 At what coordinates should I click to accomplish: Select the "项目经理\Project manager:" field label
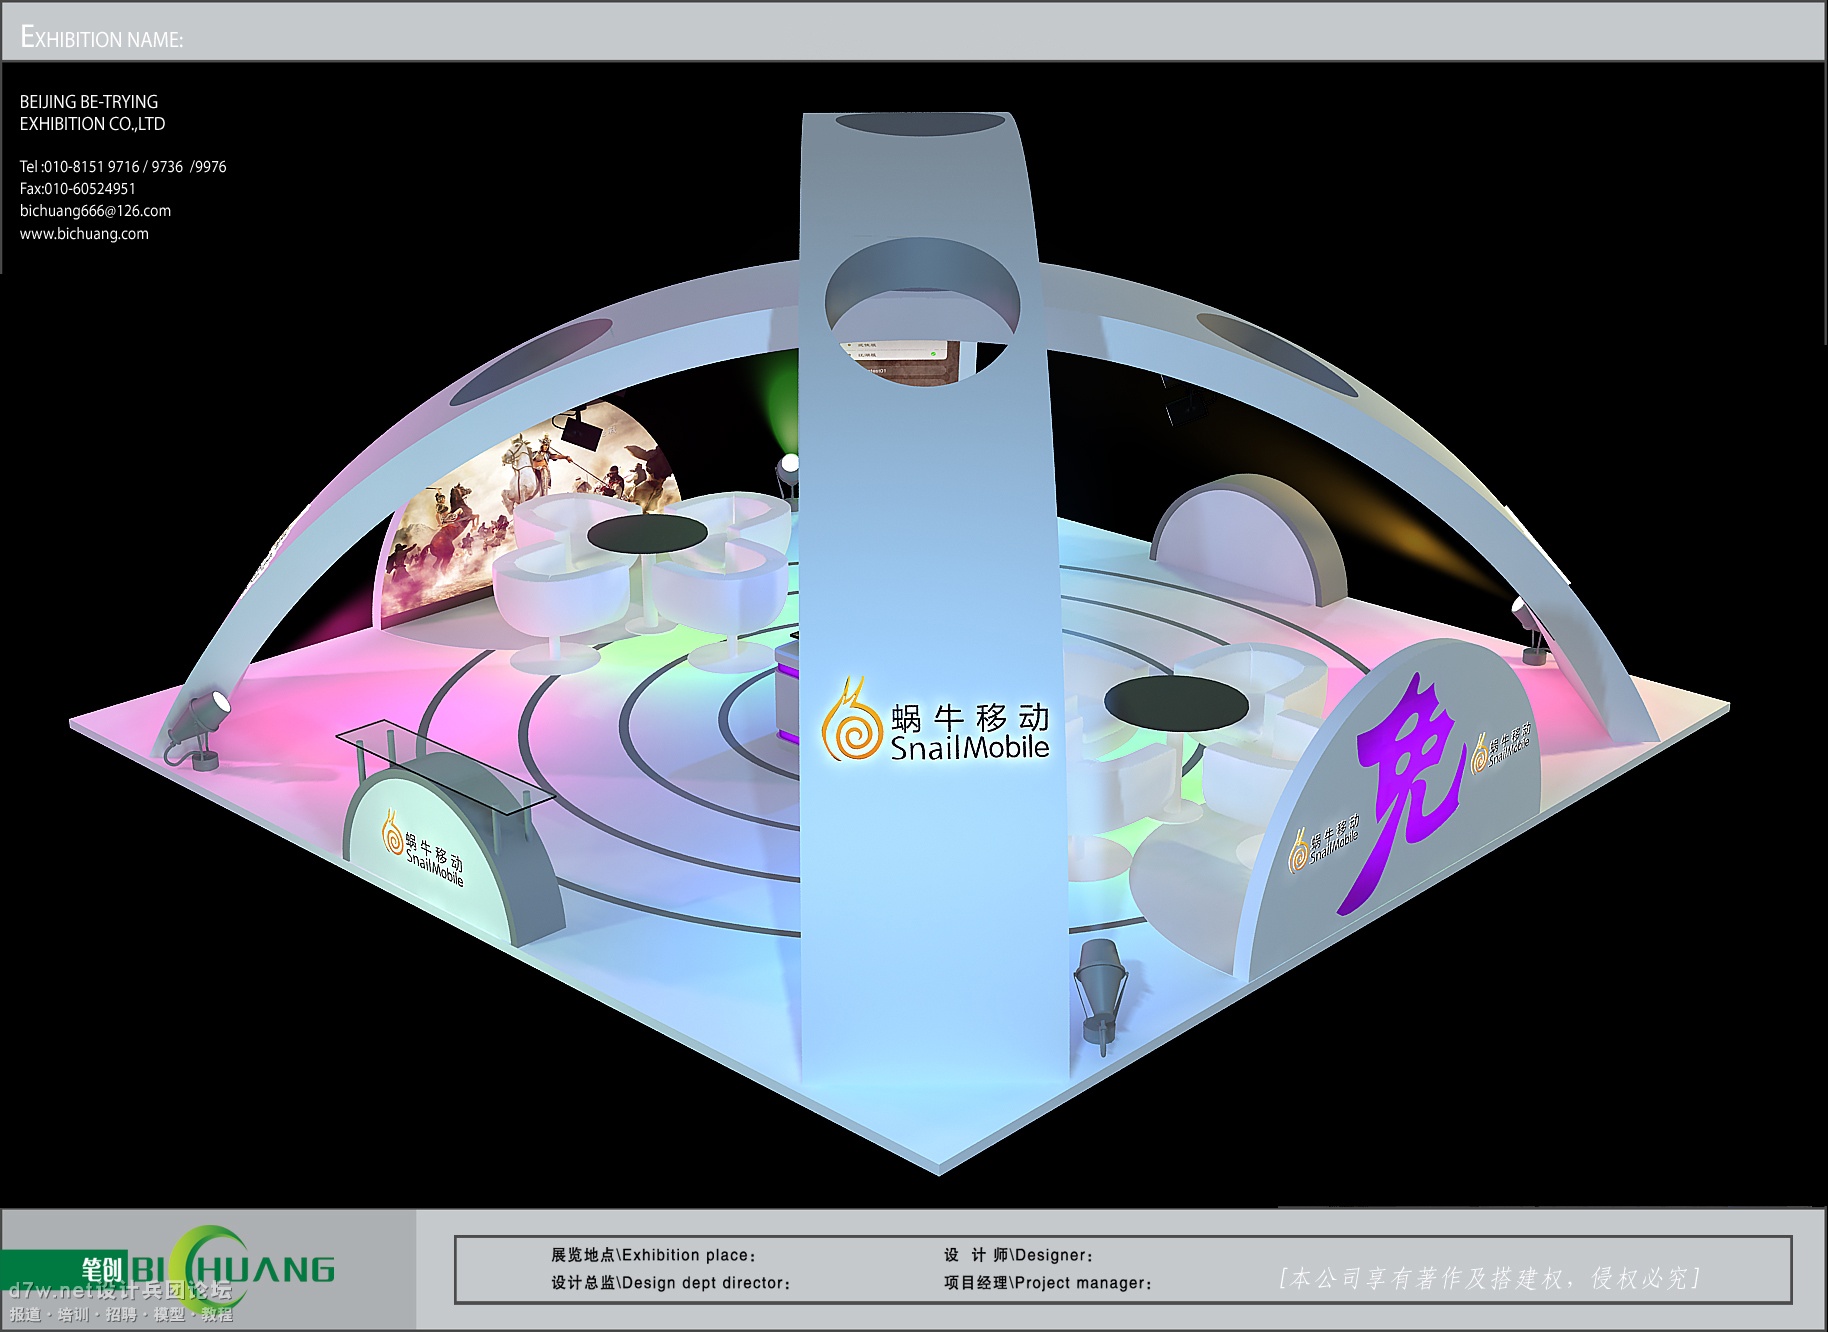pos(1047,1283)
